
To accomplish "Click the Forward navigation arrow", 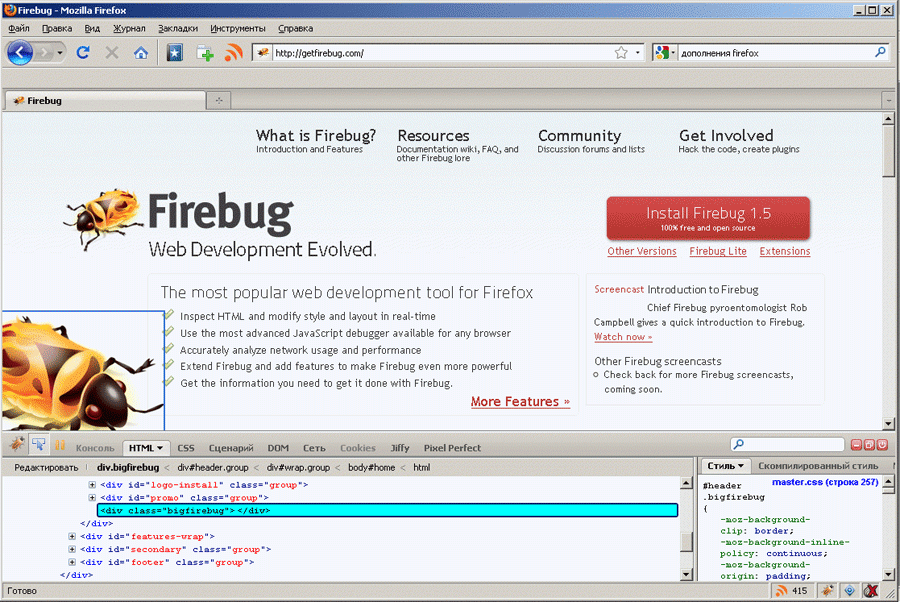I will [x=43, y=53].
